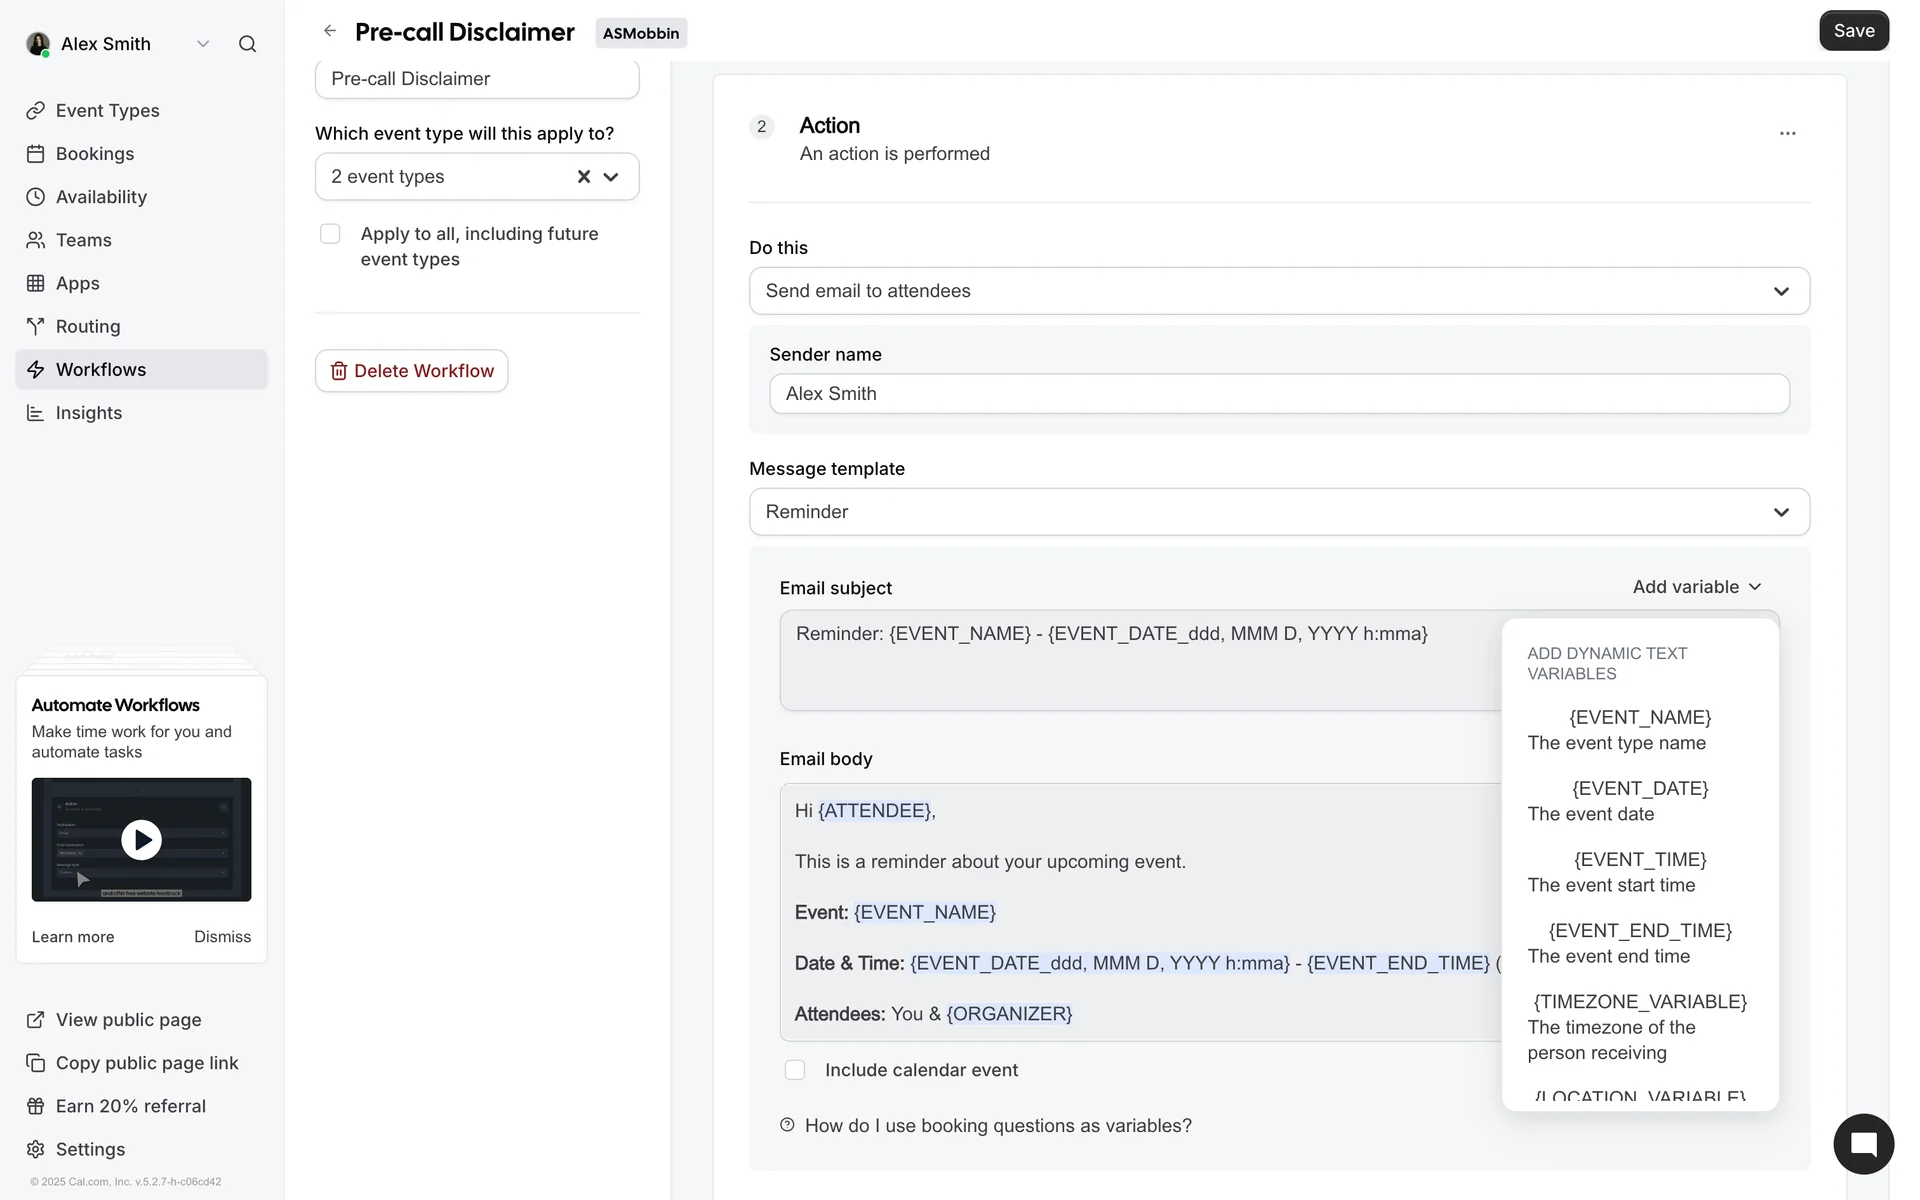
Task: Play the Automate Workflows video
Action: pos(141,840)
